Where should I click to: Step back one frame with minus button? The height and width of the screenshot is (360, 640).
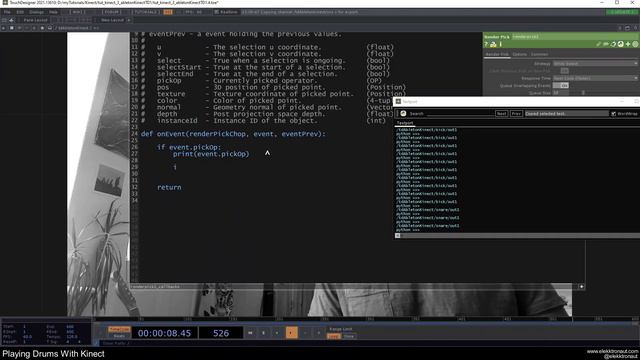305,333
